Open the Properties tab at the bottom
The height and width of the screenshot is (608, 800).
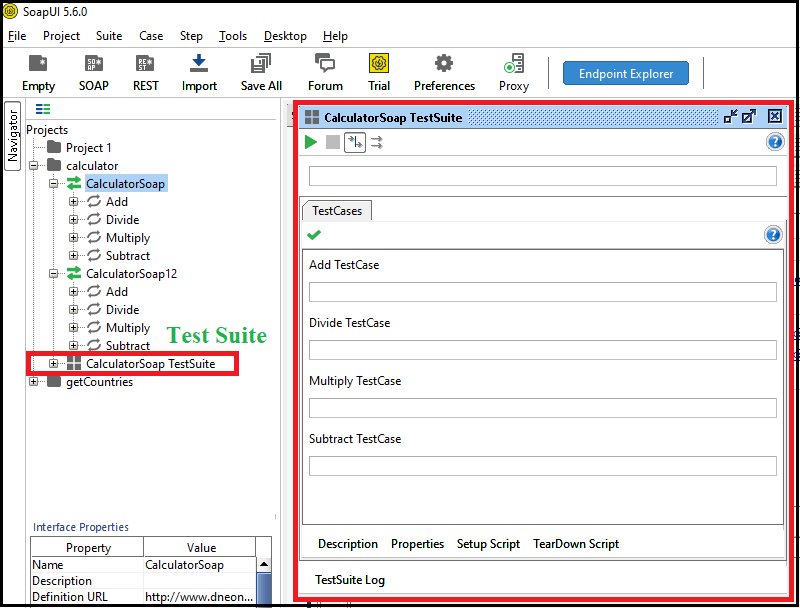tap(417, 544)
